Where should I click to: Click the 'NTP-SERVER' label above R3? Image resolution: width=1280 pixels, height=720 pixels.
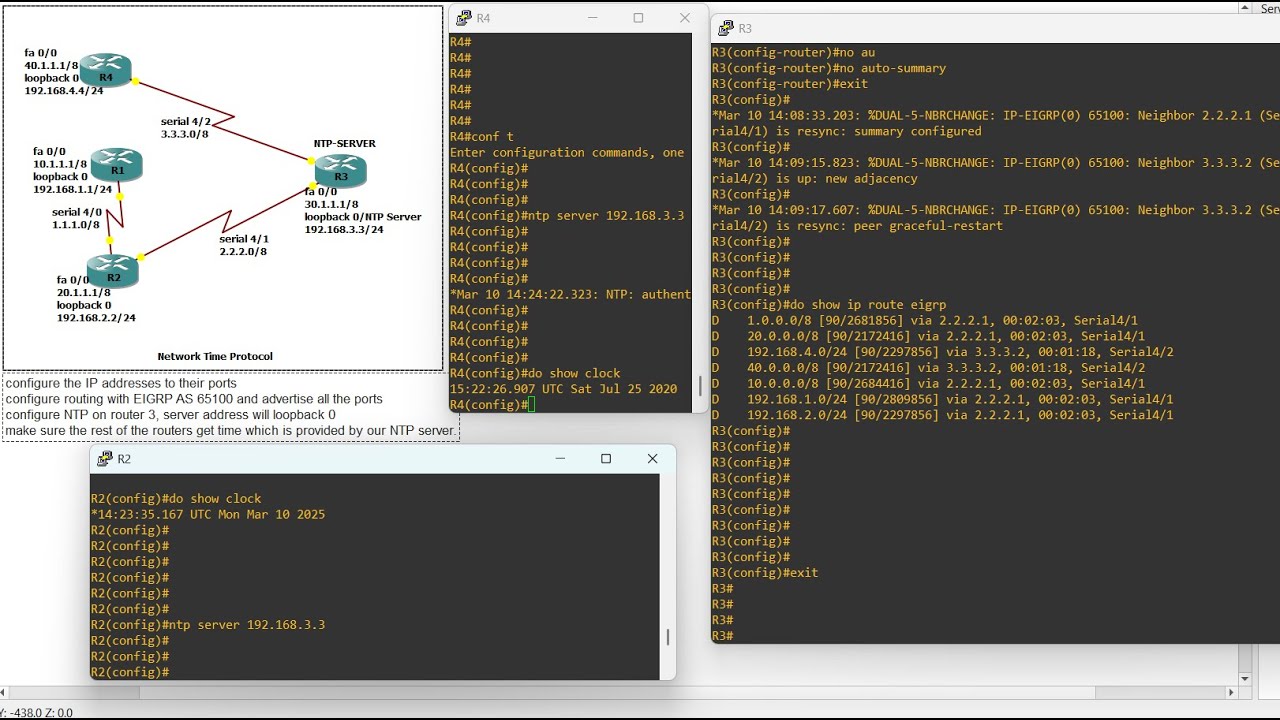click(345, 143)
